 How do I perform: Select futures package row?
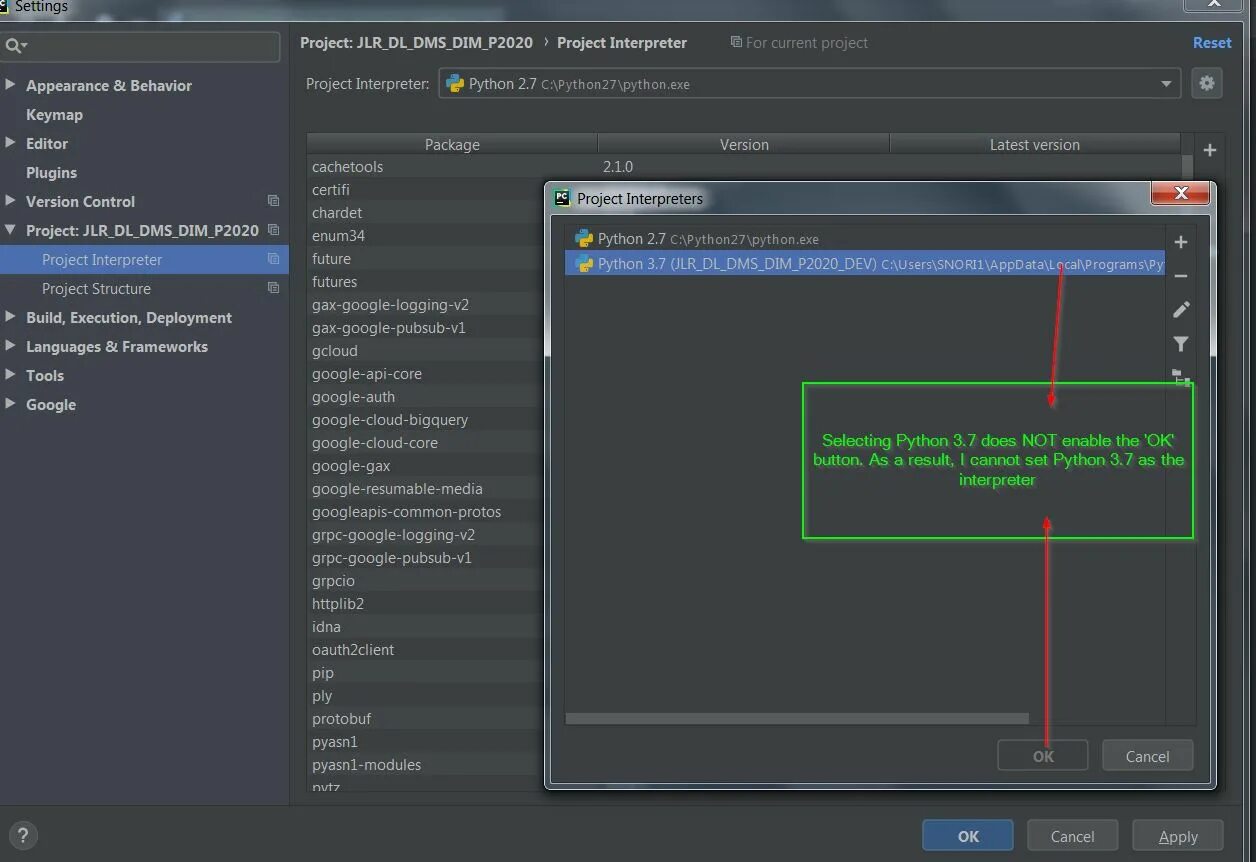click(x=334, y=281)
